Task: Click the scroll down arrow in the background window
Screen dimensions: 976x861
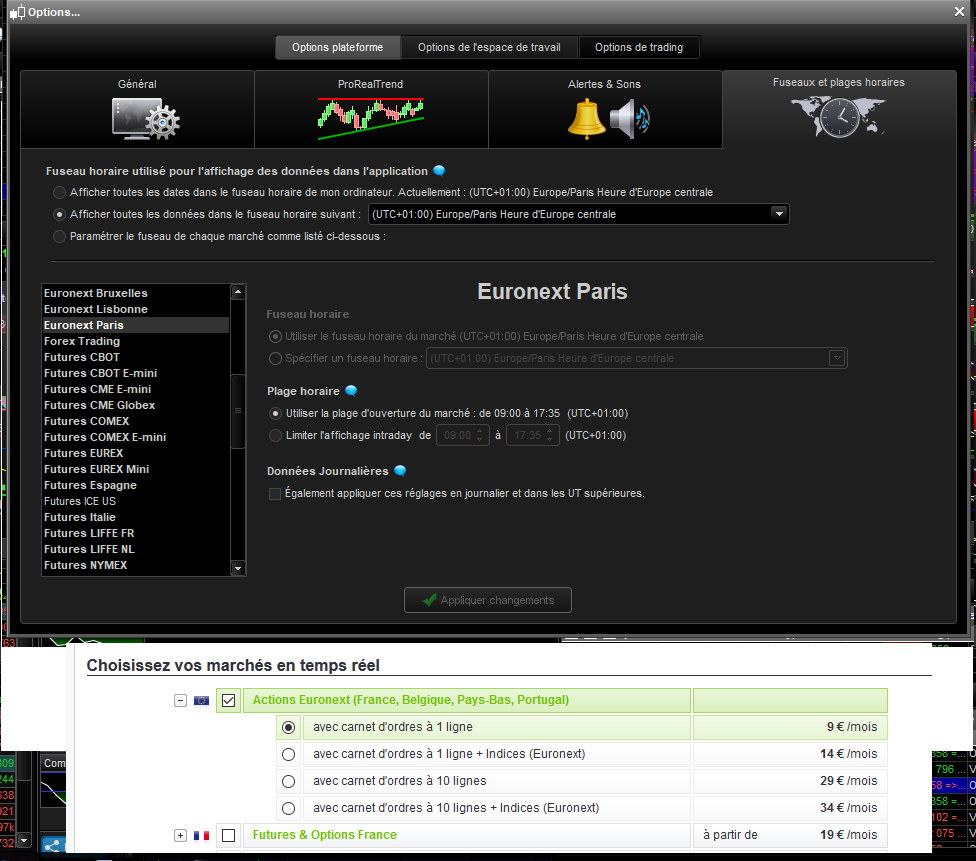Action: 24,840
